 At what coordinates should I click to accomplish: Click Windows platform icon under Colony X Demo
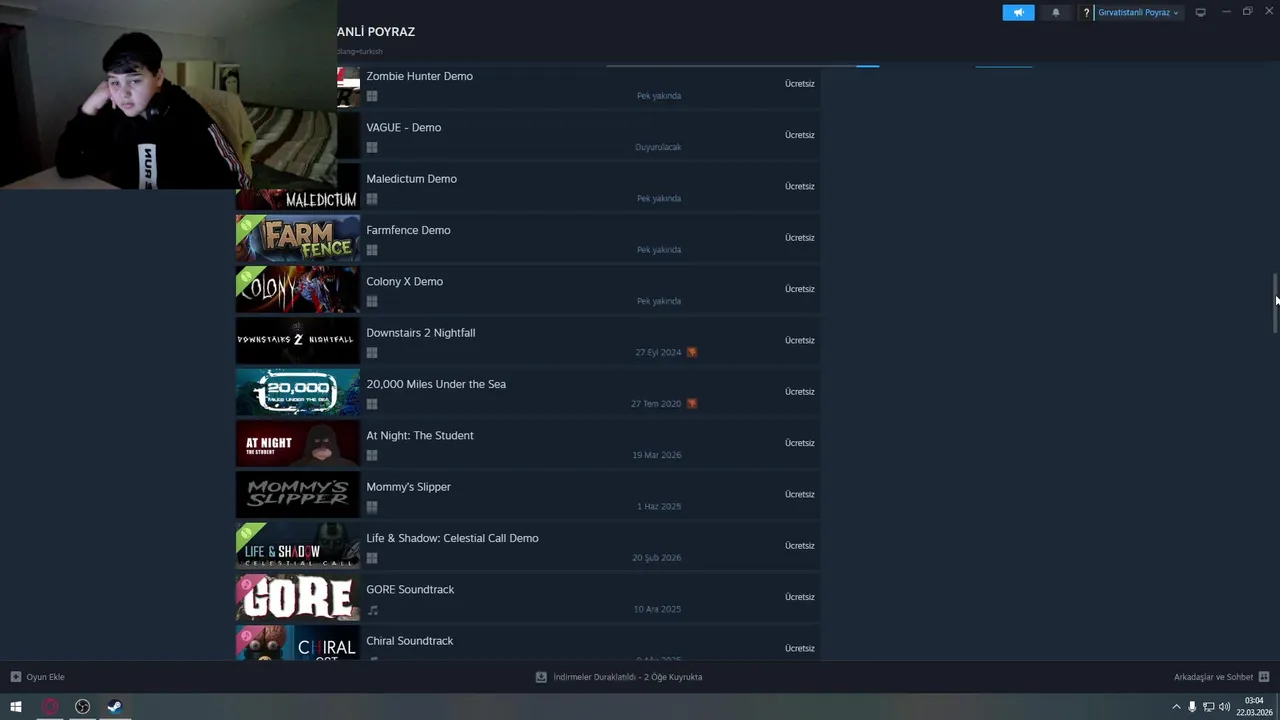[372, 301]
